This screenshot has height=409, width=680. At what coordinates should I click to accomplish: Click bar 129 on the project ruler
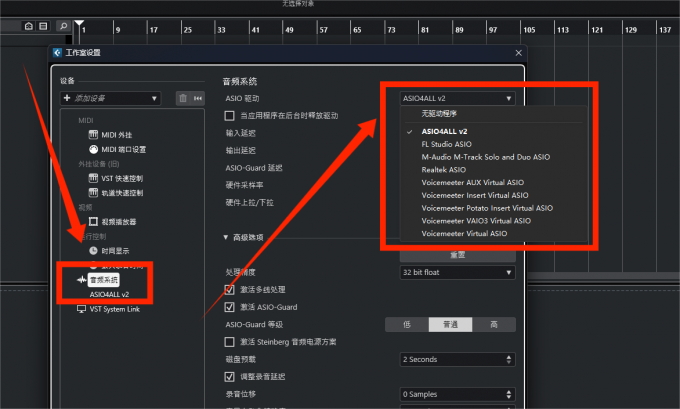pos(631,30)
